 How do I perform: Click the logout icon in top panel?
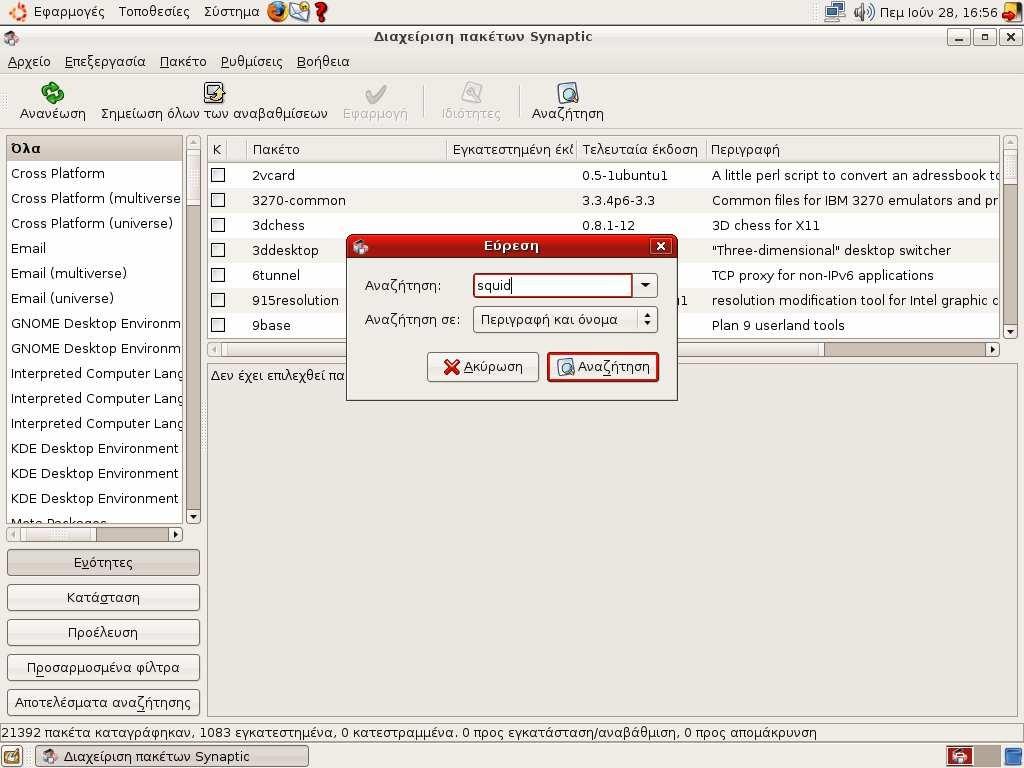(x=1011, y=12)
